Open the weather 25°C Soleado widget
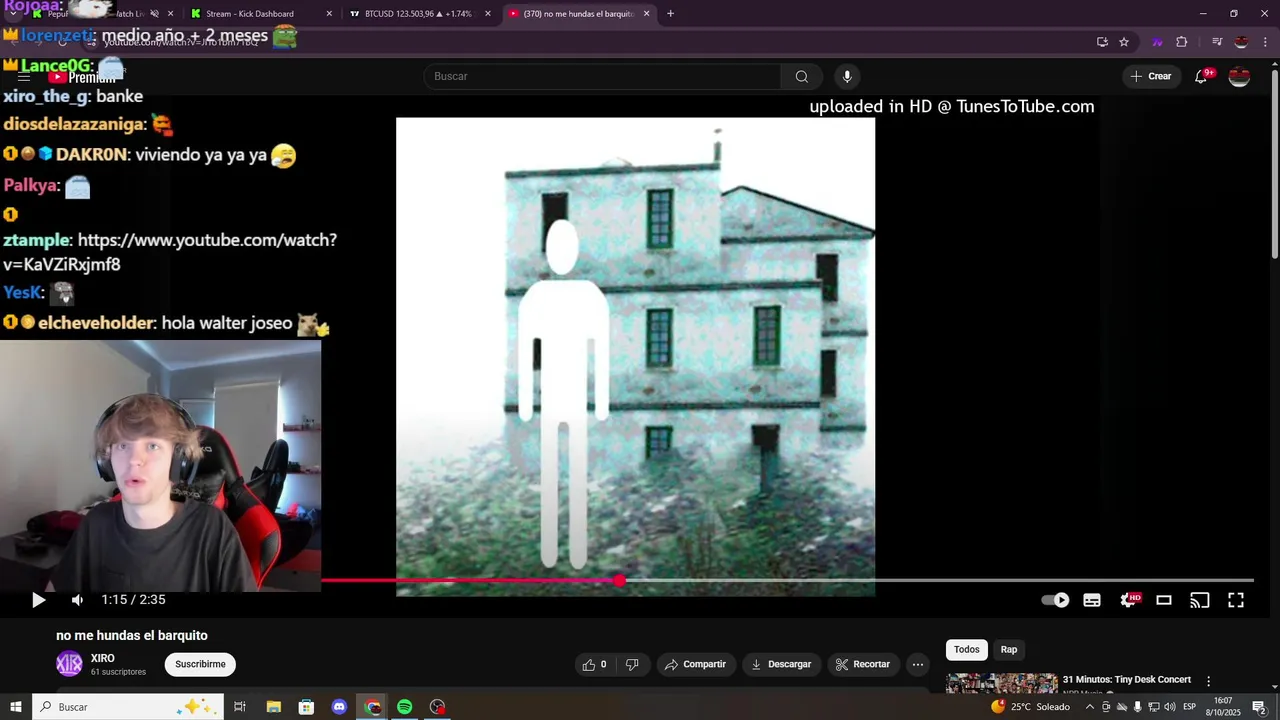Viewport: 1280px width, 720px height. click(x=1030, y=707)
